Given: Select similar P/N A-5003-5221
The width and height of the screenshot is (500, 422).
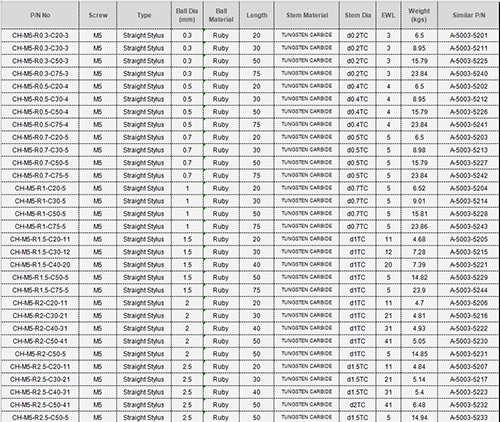Looking at the screenshot, I should pos(469,265).
